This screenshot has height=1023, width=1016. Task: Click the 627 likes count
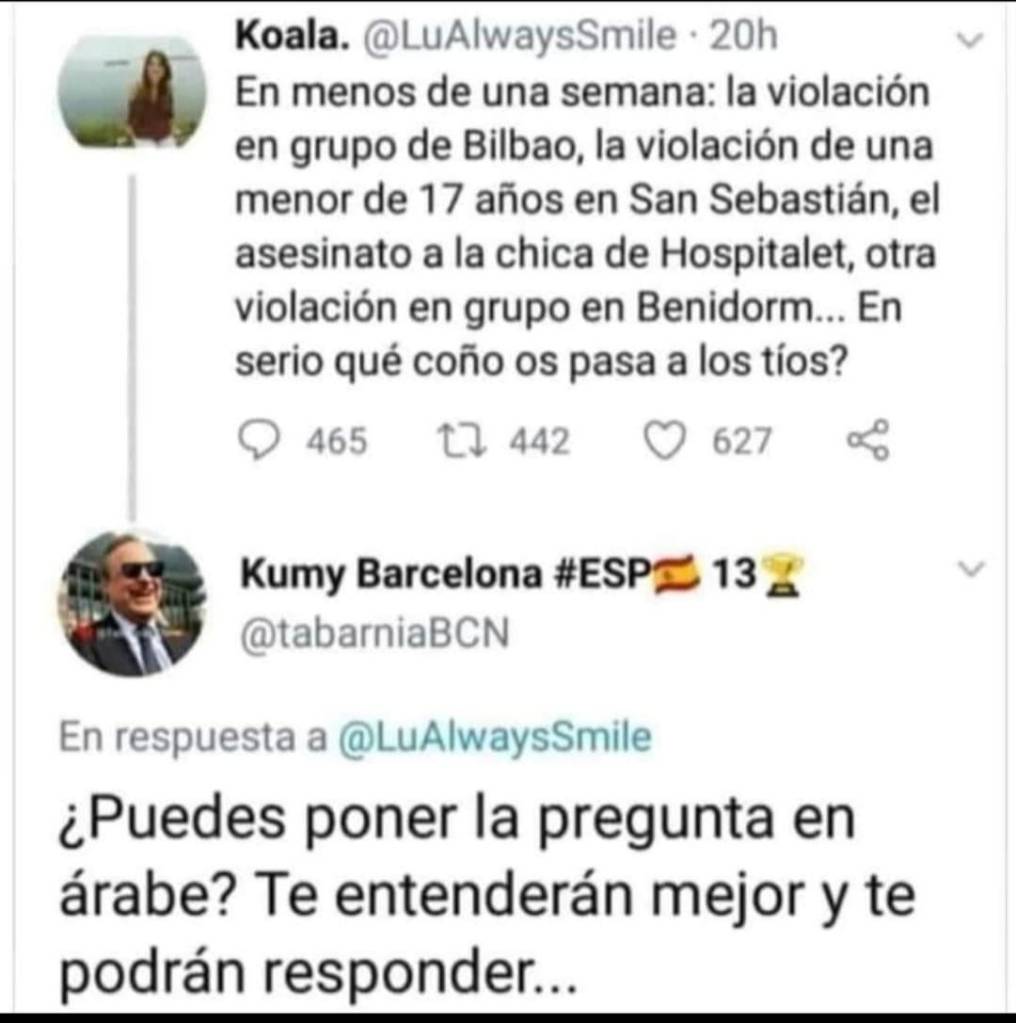click(742, 441)
